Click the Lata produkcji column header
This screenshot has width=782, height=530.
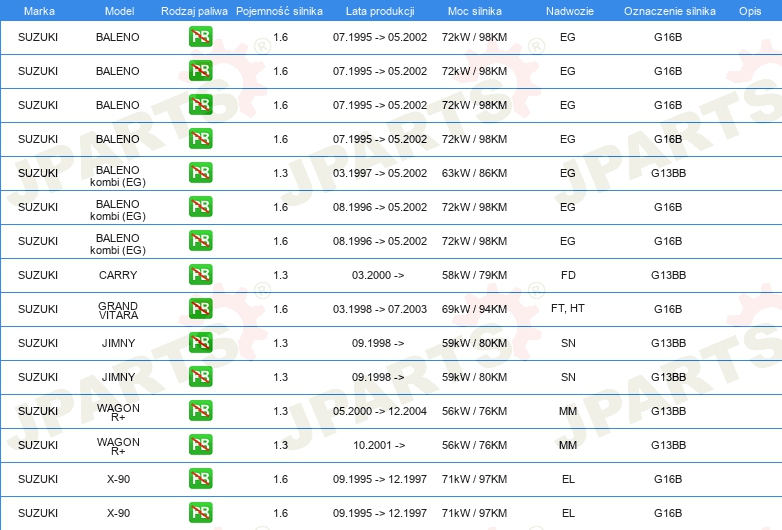380,11
